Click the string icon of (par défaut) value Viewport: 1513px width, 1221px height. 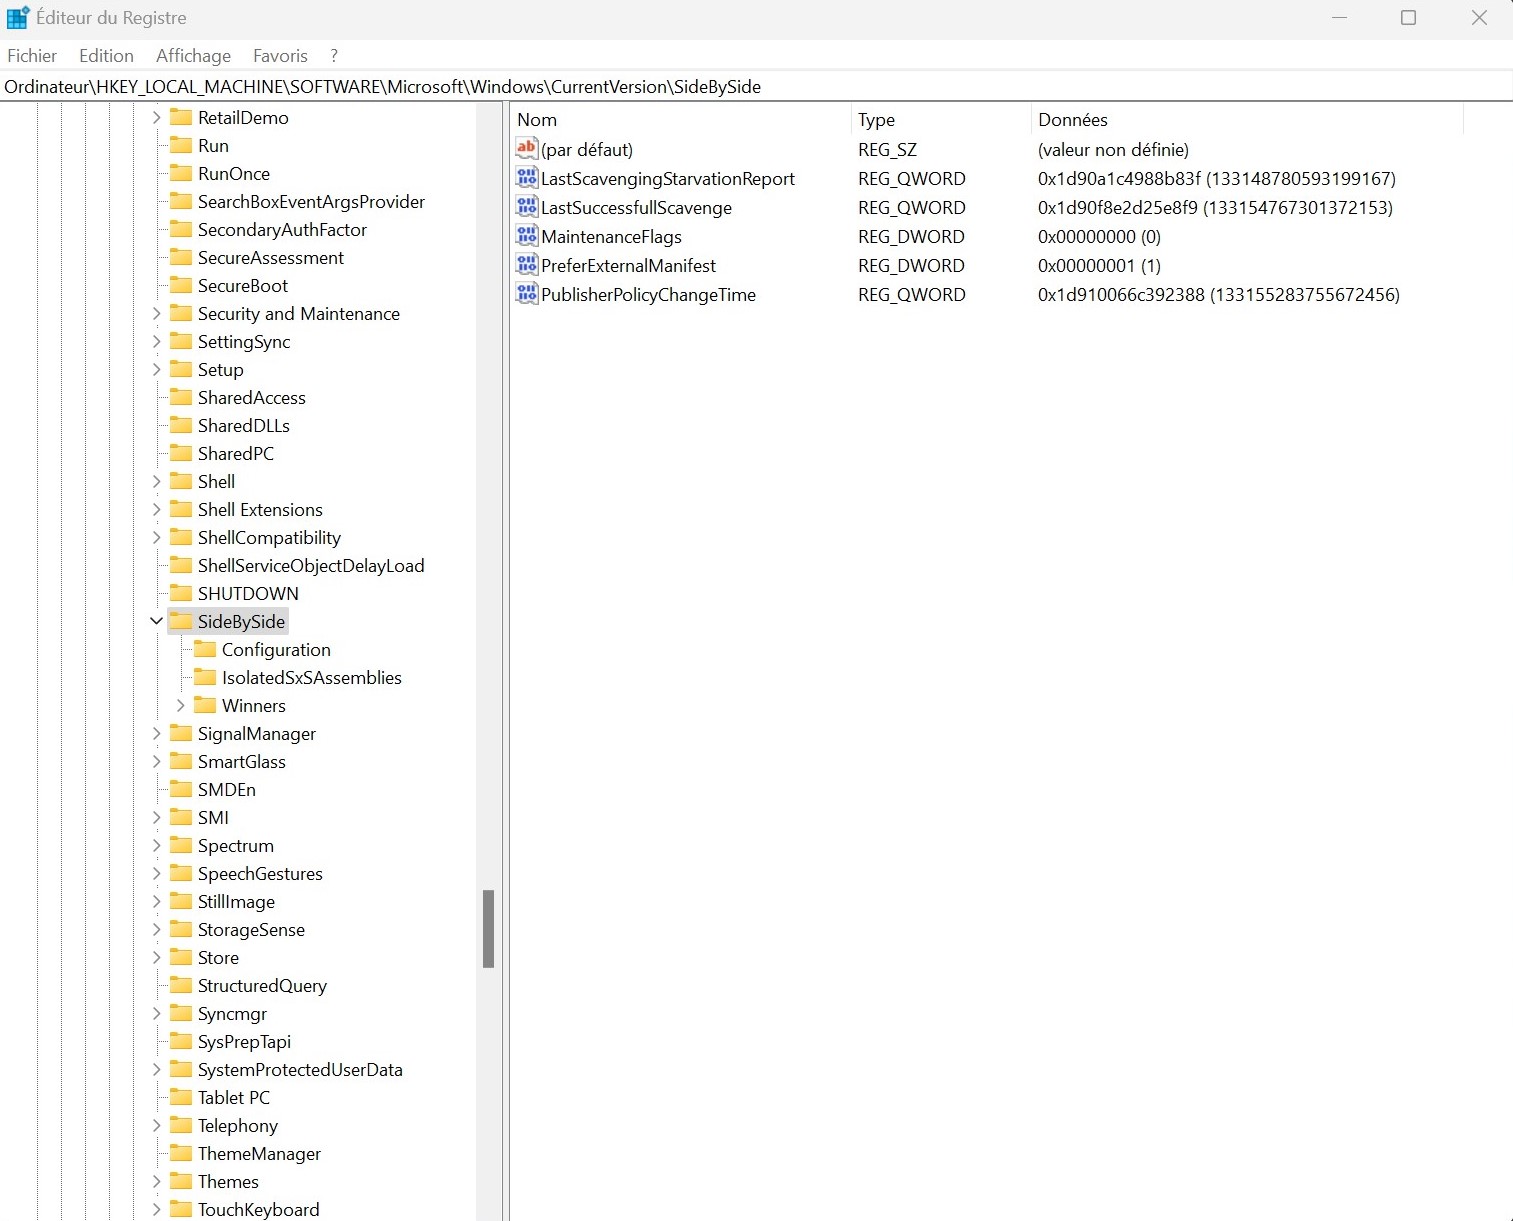point(526,149)
